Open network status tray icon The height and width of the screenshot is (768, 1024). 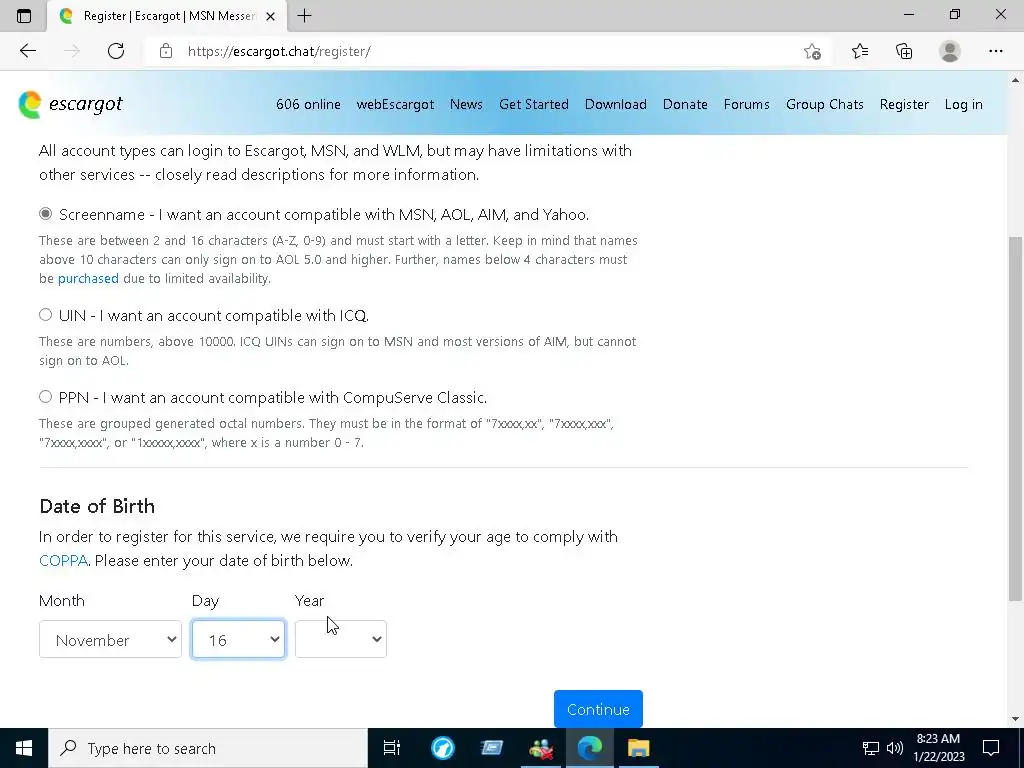pyautogui.click(x=871, y=748)
